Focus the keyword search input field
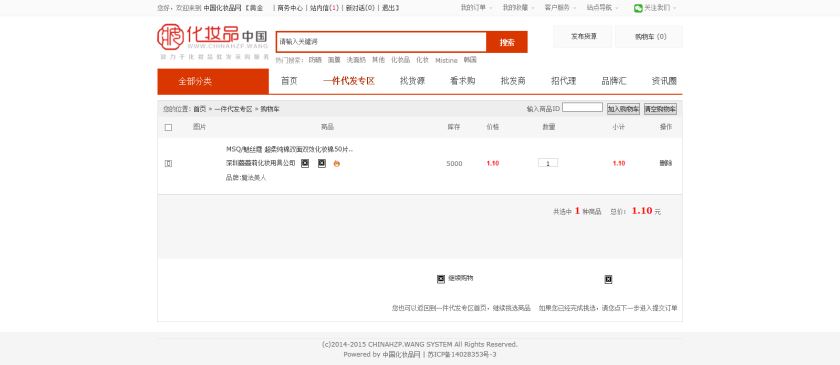Screen dimensions: 840x365 [x=381, y=42]
